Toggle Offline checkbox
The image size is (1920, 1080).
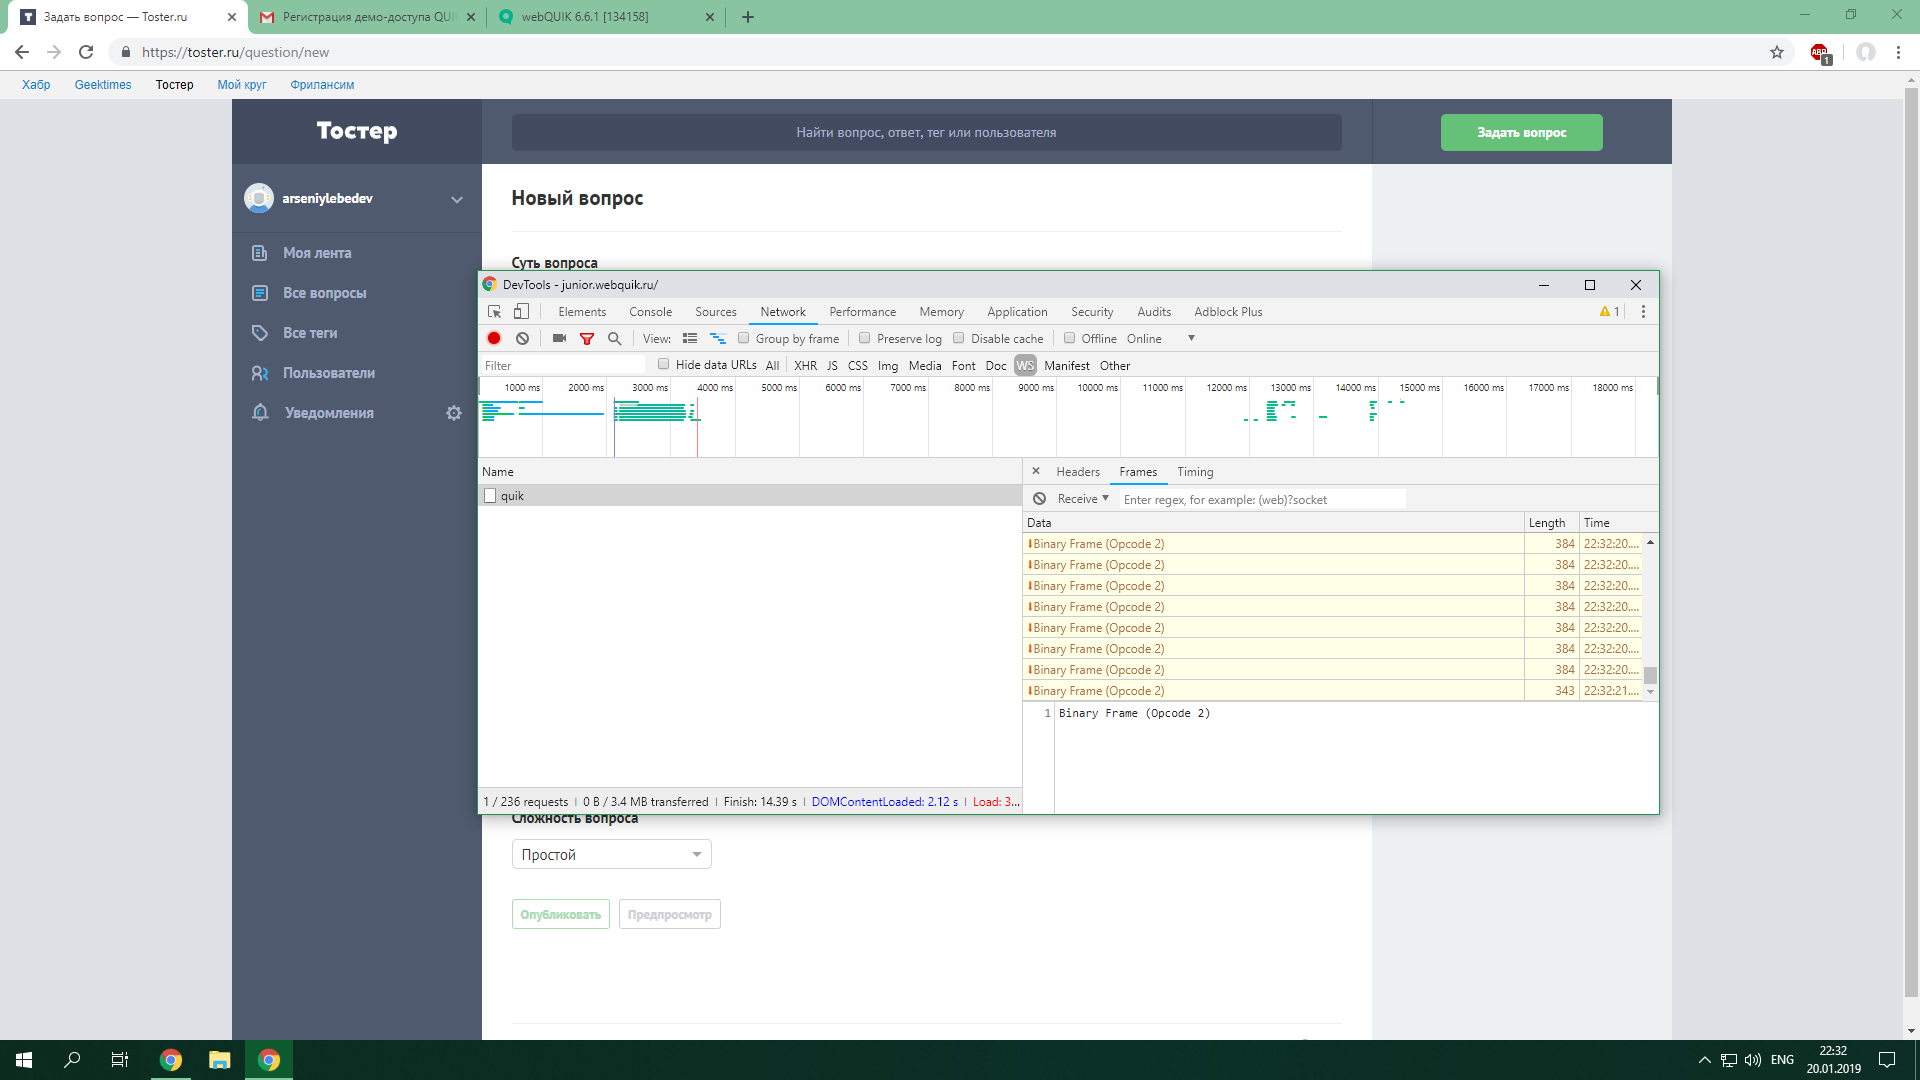(1070, 338)
